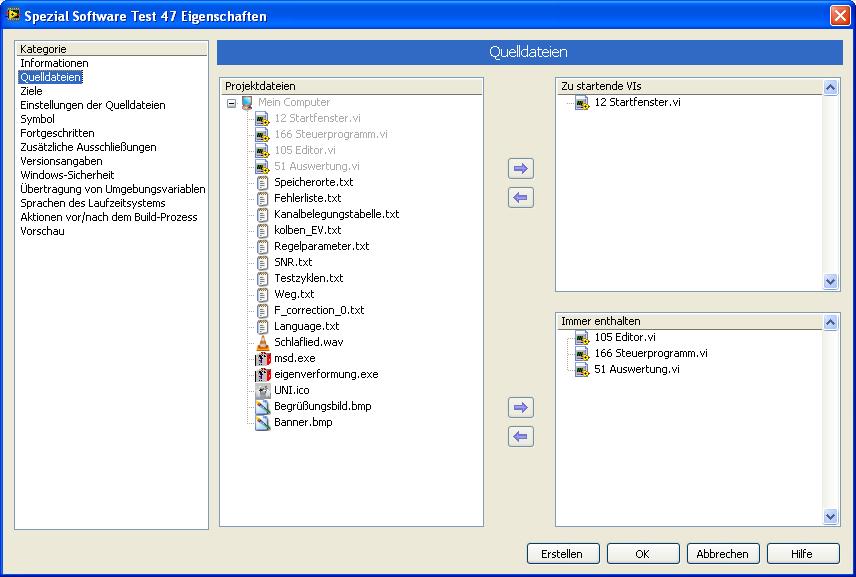The width and height of the screenshot is (856, 577).
Task: Click the F_correction_0.txt file icon
Action: point(263,310)
